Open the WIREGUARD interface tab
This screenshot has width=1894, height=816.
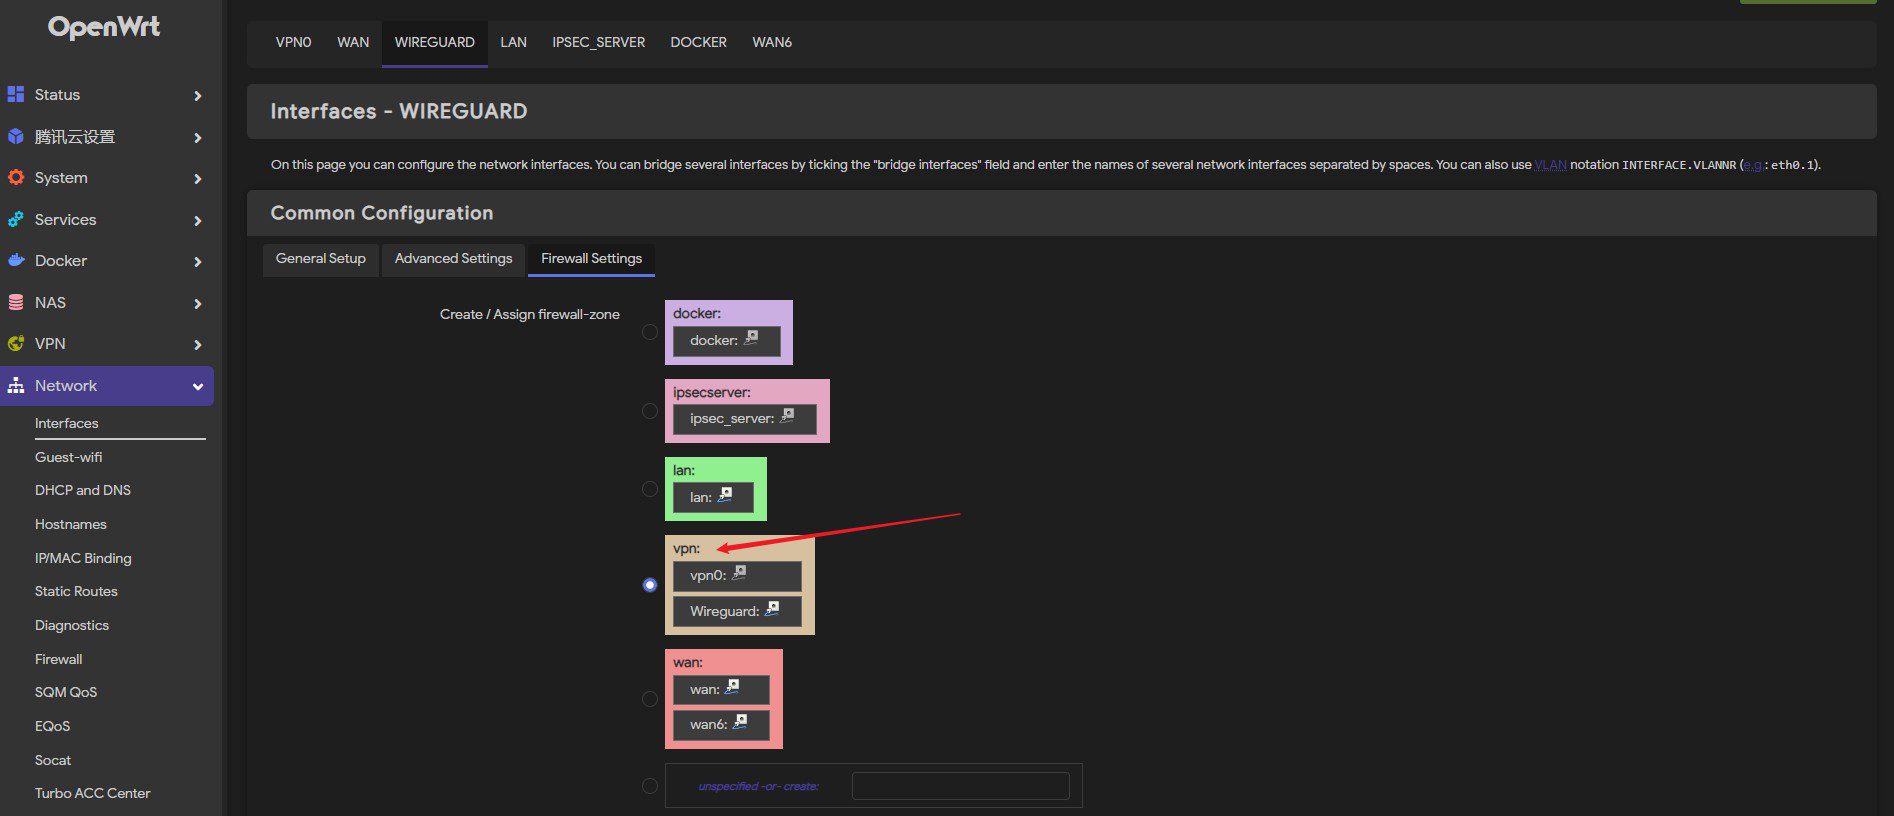tap(434, 42)
